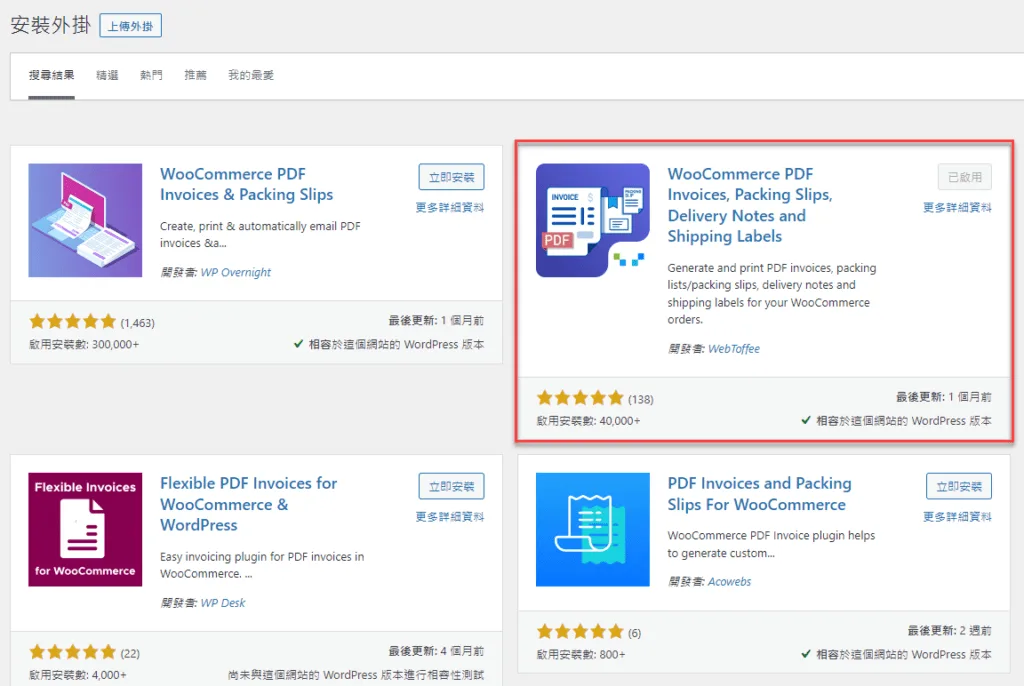Image resolution: width=1024 pixels, height=686 pixels.
Task: Click the star rating with 138 reviews
Action: coord(580,398)
